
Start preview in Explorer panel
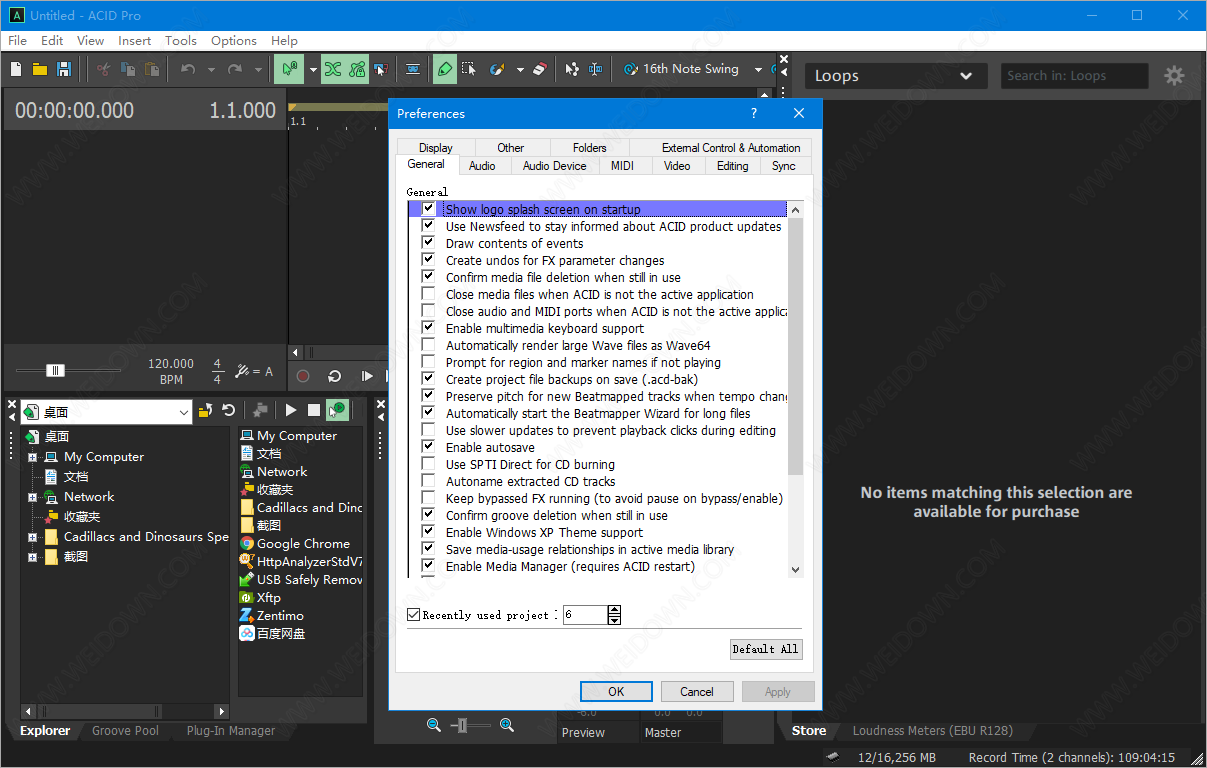(291, 410)
